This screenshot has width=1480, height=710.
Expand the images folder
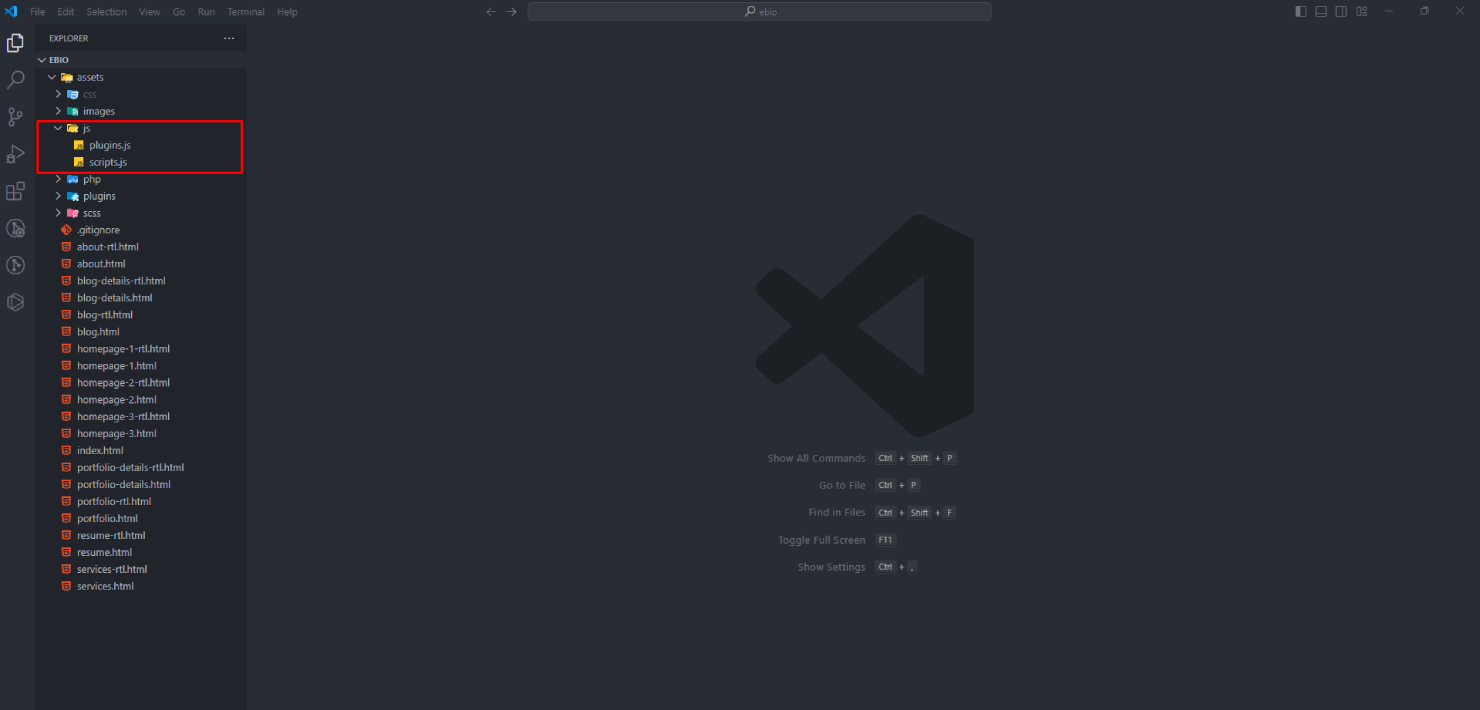(x=140, y=111)
